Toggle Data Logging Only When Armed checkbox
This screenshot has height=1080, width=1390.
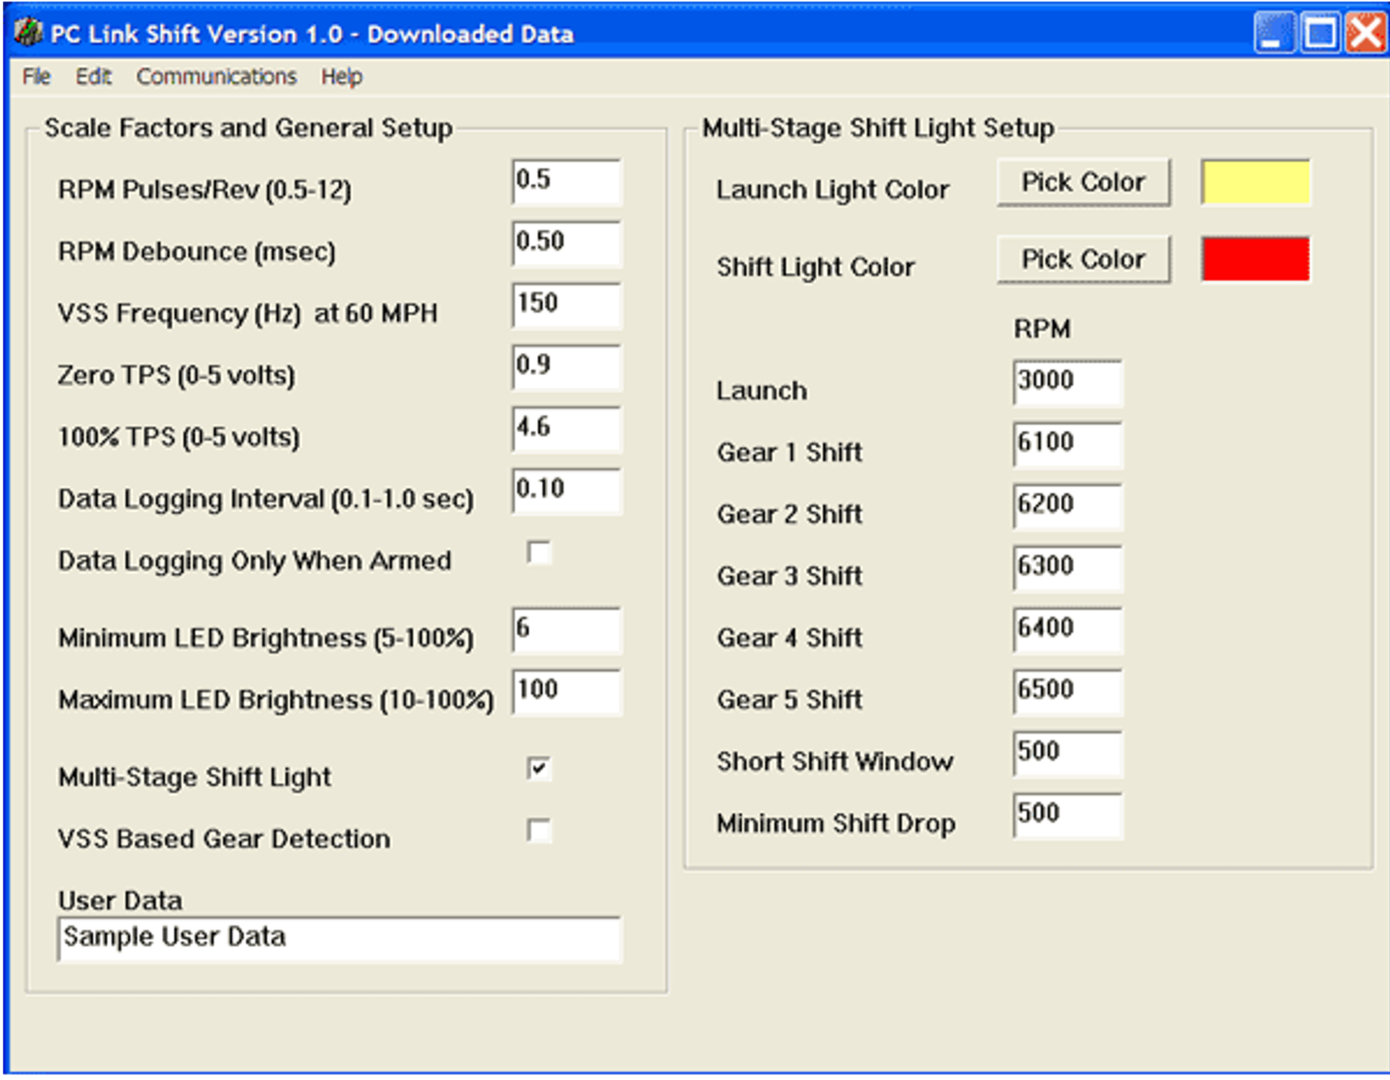point(539,552)
